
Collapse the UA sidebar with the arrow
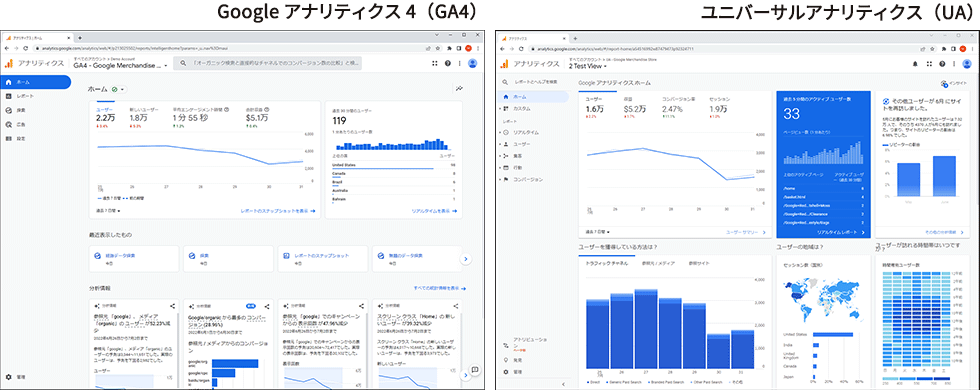(564, 384)
